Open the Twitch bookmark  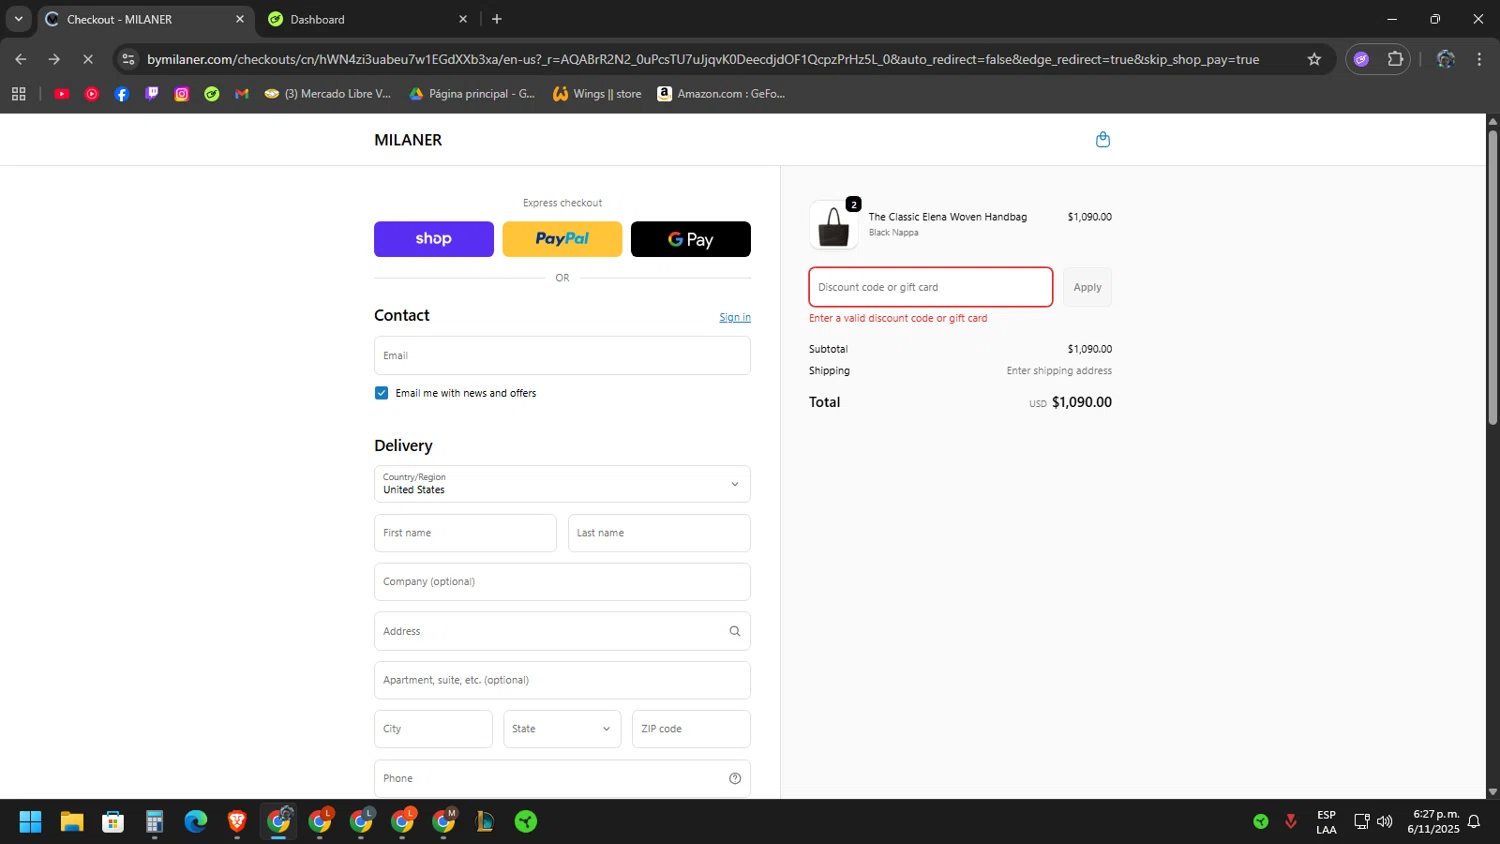[152, 94]
